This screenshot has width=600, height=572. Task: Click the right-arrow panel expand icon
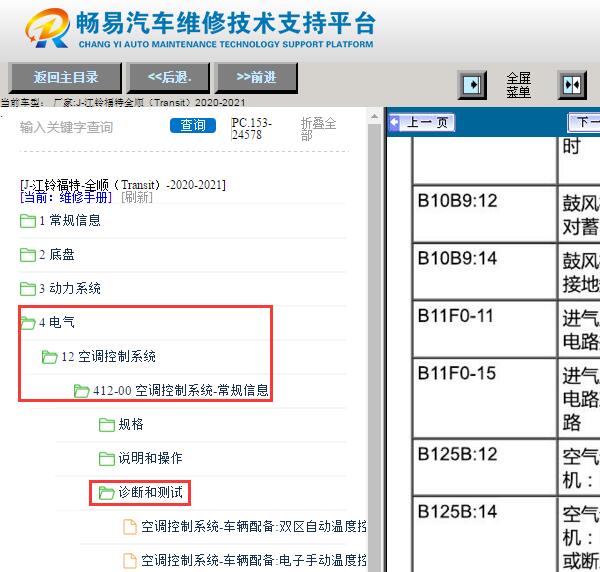[472, 85]
